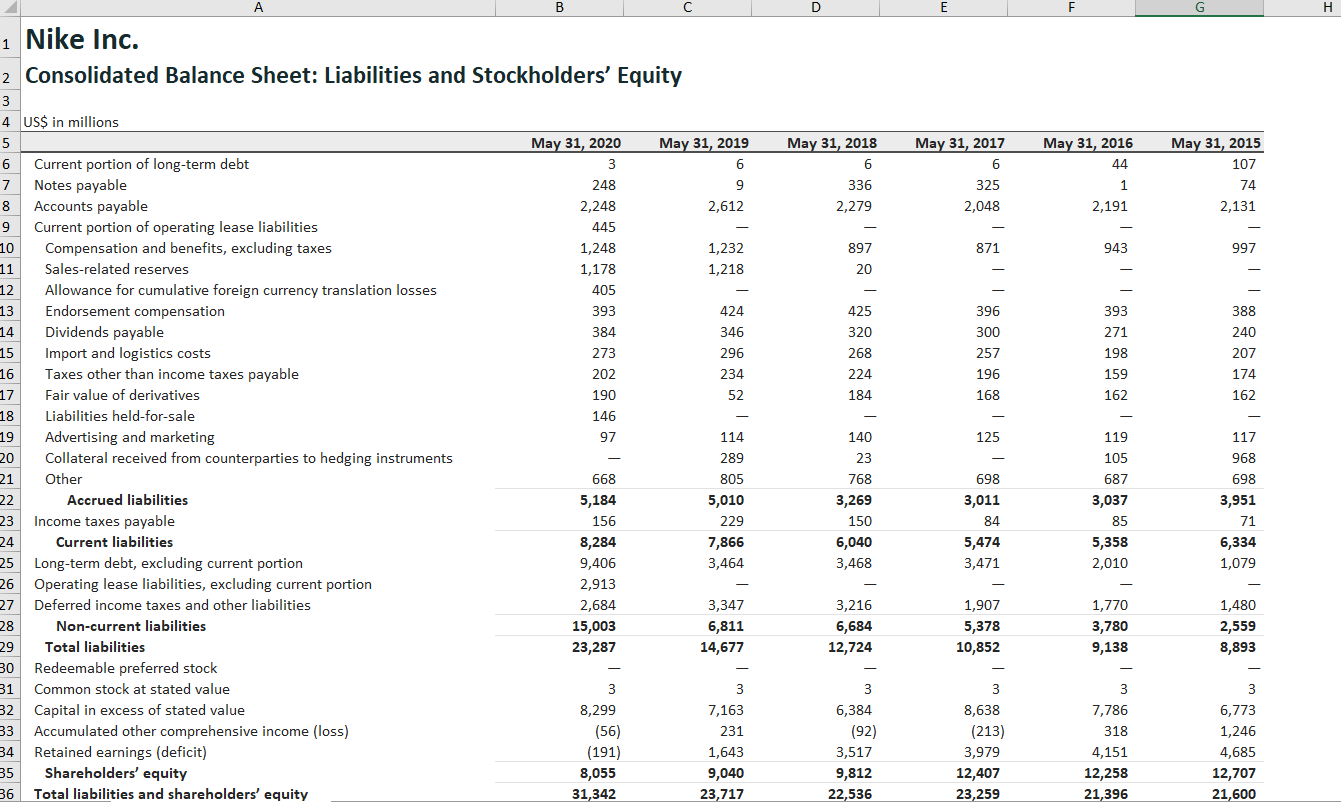The height and width of the screenshot is (802, 1341).
Task: Click the 'May 31, 2019' column heading
Action: tap(704, 143)
